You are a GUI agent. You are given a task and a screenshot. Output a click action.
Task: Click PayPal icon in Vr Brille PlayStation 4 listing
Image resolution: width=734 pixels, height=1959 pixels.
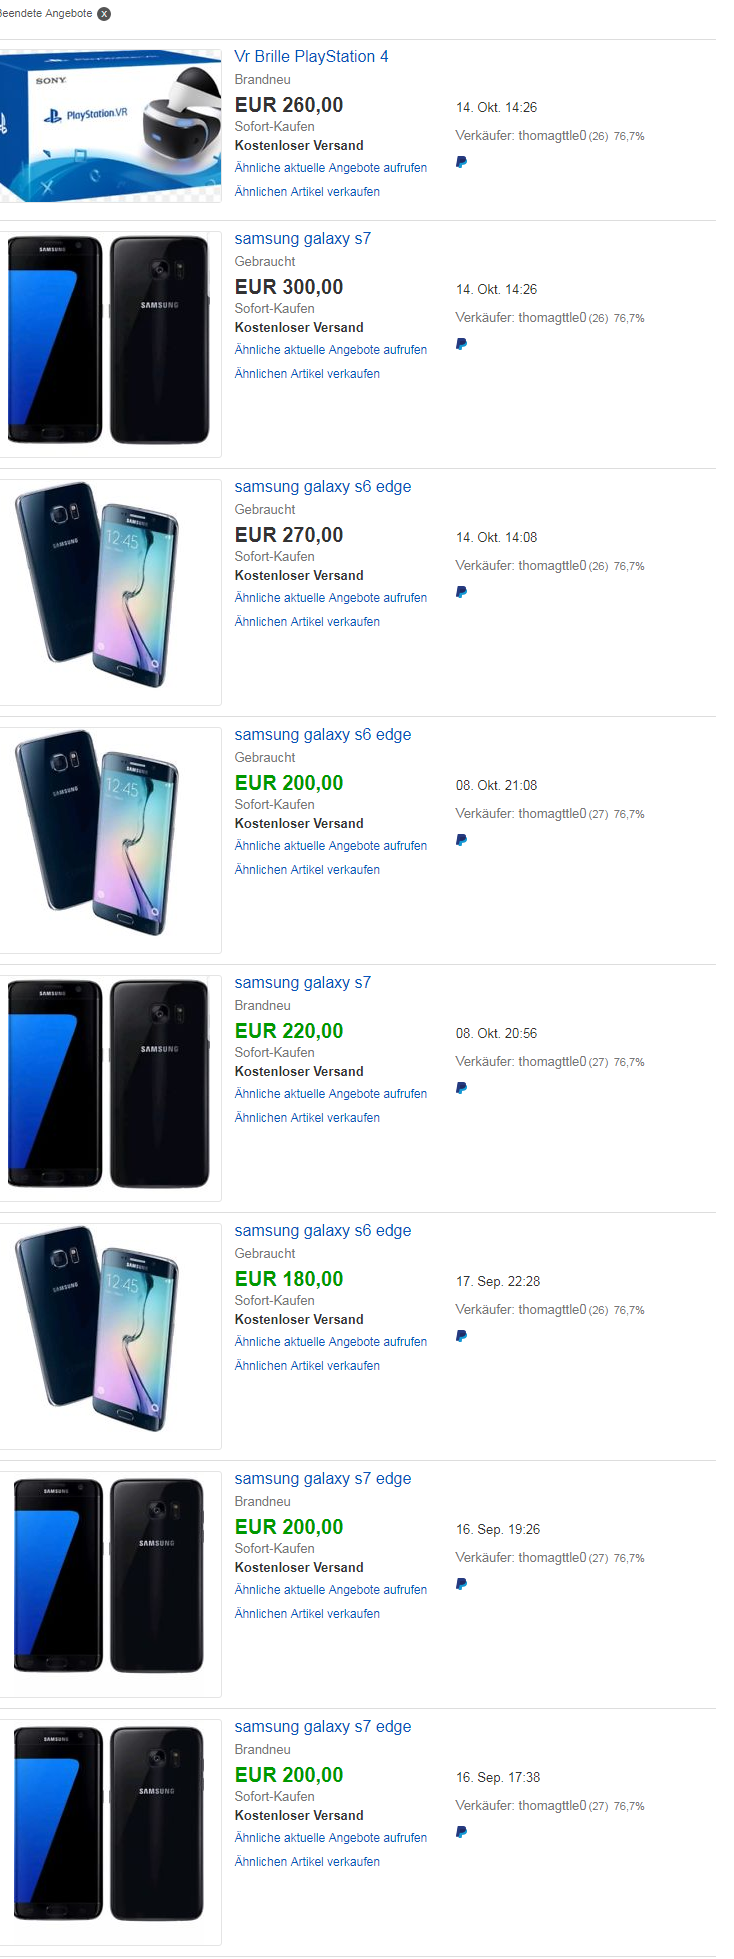pyautogui.click(x=461, y=162)
